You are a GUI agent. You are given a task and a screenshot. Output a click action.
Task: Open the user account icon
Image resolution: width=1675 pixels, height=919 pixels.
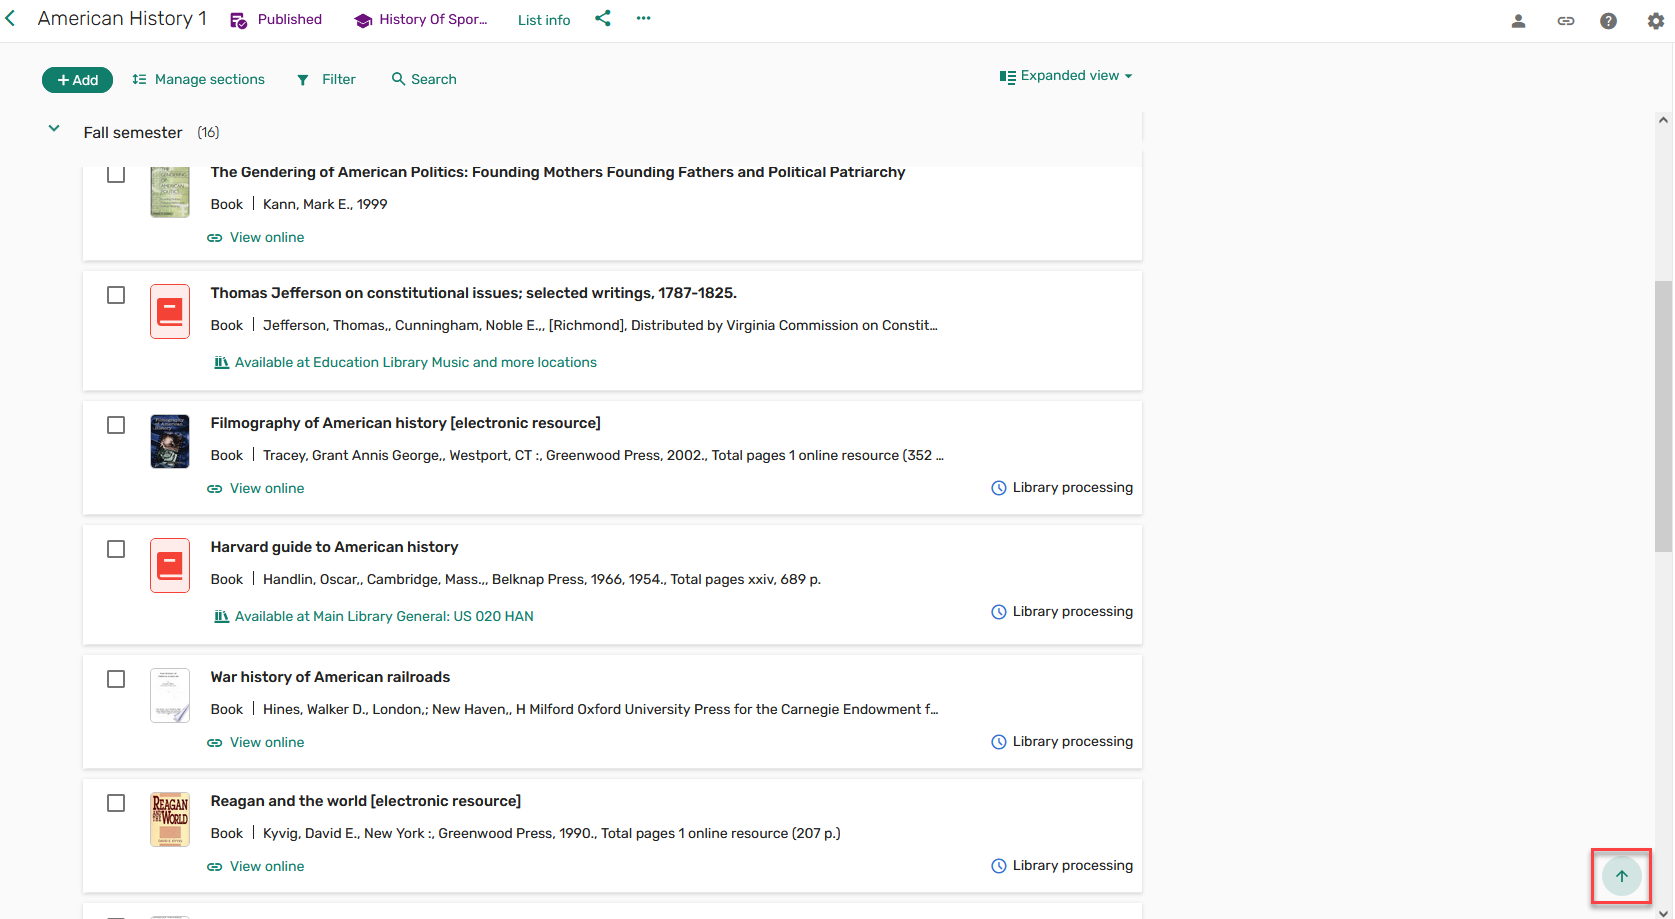click(x=1518, y=20)
